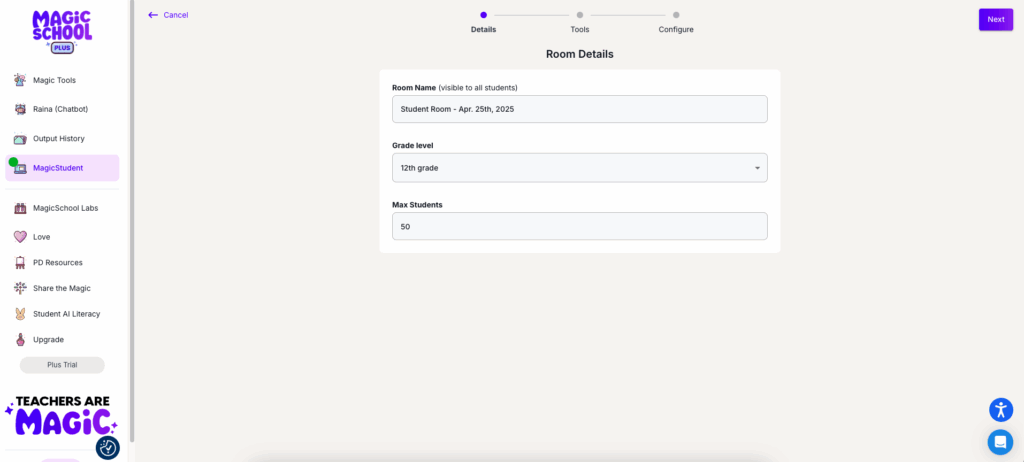The image size is (1024, 462).
Task: Click the Share the Magic sparkle icon
Action: pyautogui.click(x=20, y=288)
